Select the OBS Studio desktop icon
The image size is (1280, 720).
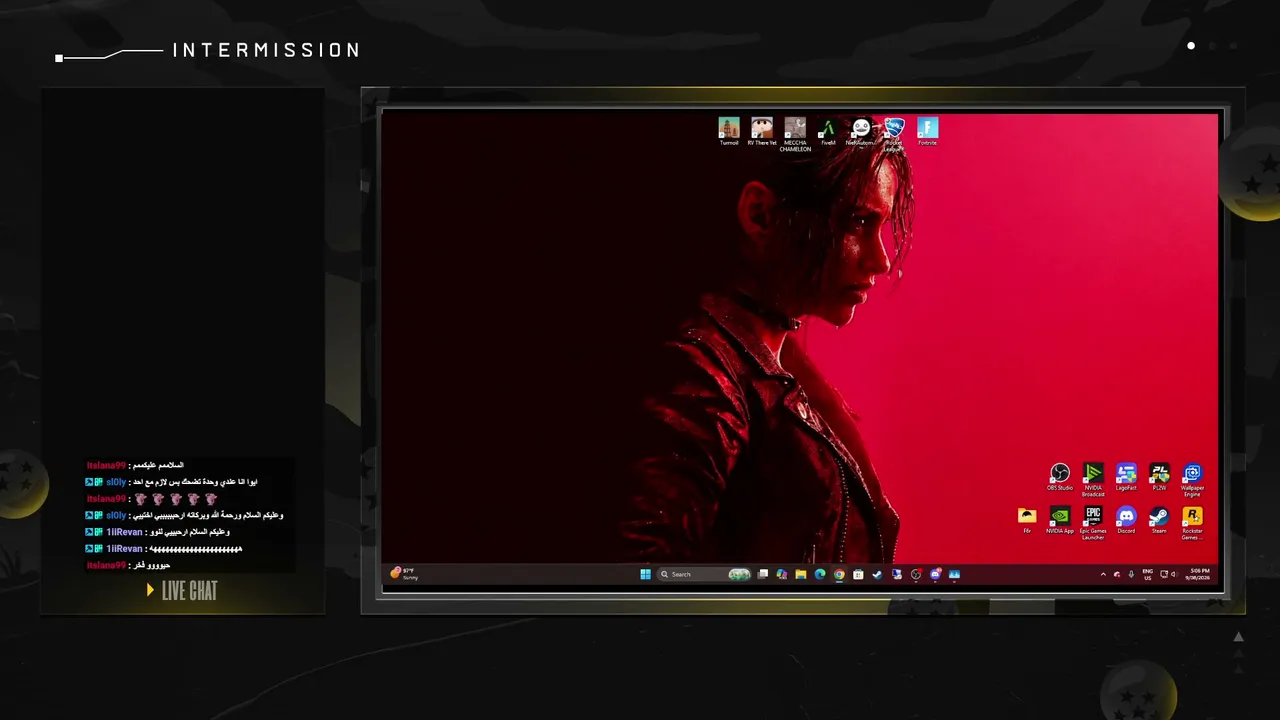click(x=1060, y=477)
